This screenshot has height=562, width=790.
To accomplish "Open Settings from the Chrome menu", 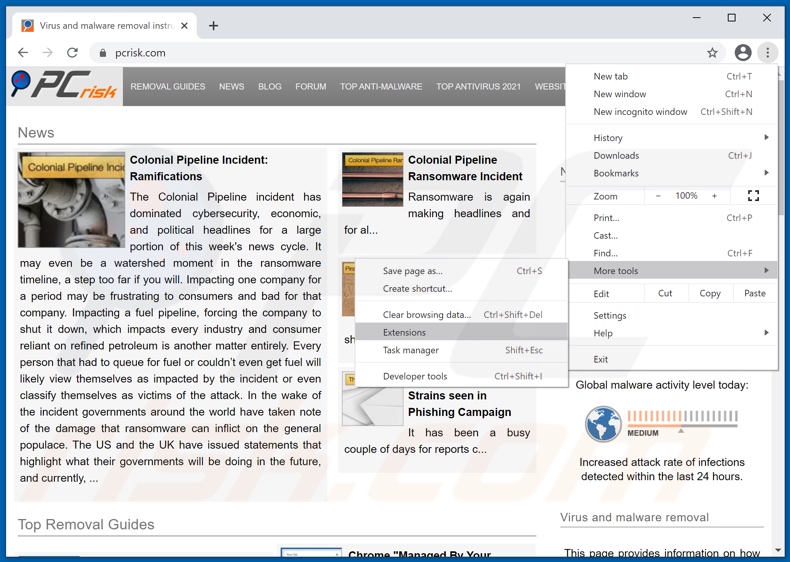I will pyautogui.click(x=610, y=315).
